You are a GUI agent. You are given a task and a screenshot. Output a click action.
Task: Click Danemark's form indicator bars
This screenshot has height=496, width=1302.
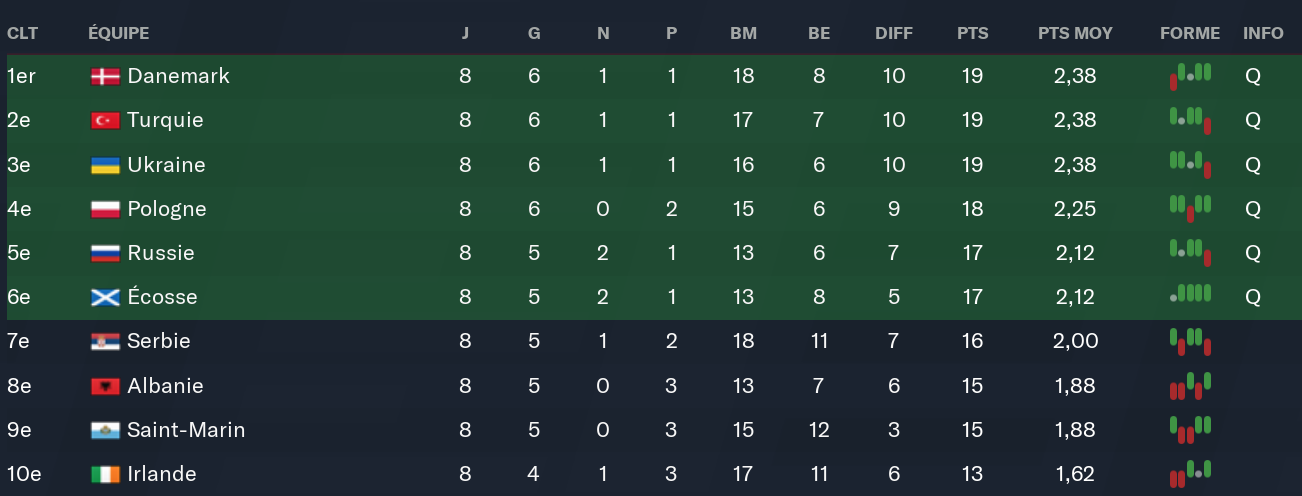coord(1190,75)
